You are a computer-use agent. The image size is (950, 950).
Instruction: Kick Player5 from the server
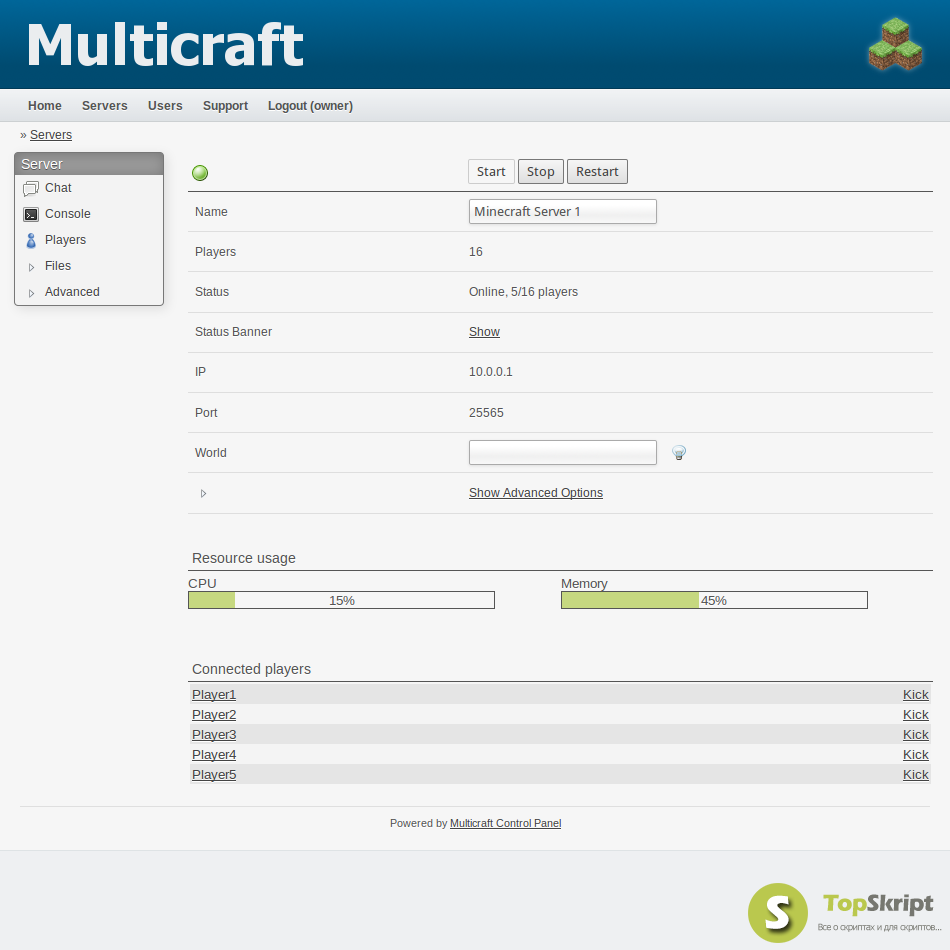click(x=915, y=775)
